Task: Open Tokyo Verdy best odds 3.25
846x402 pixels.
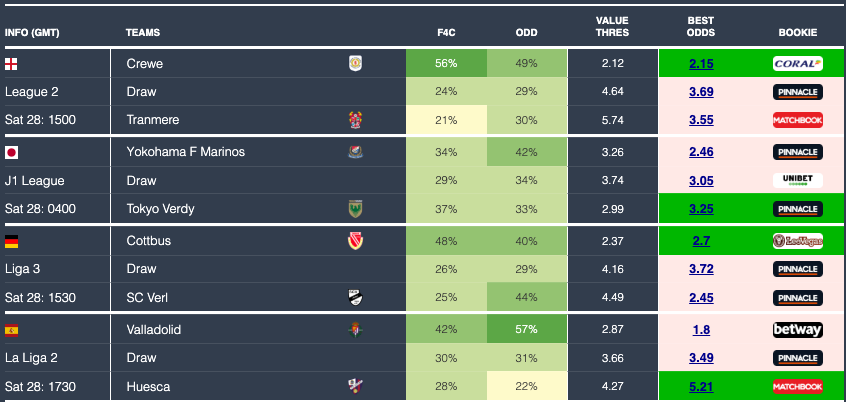Action: [x=701, y=208]
